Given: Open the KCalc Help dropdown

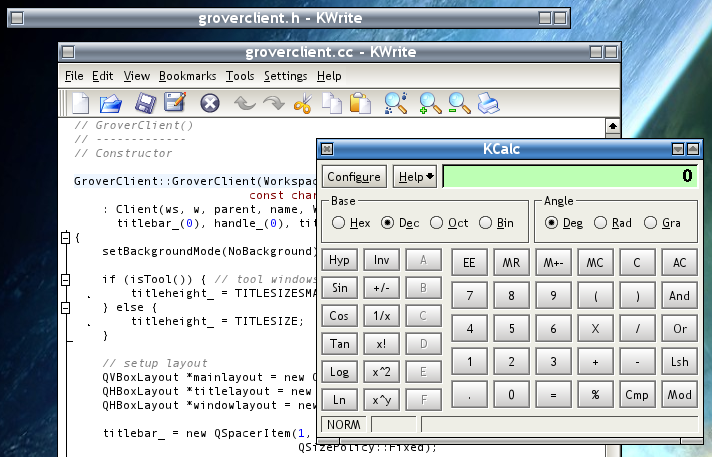Looking at the screenshot, I should [415, 177].
